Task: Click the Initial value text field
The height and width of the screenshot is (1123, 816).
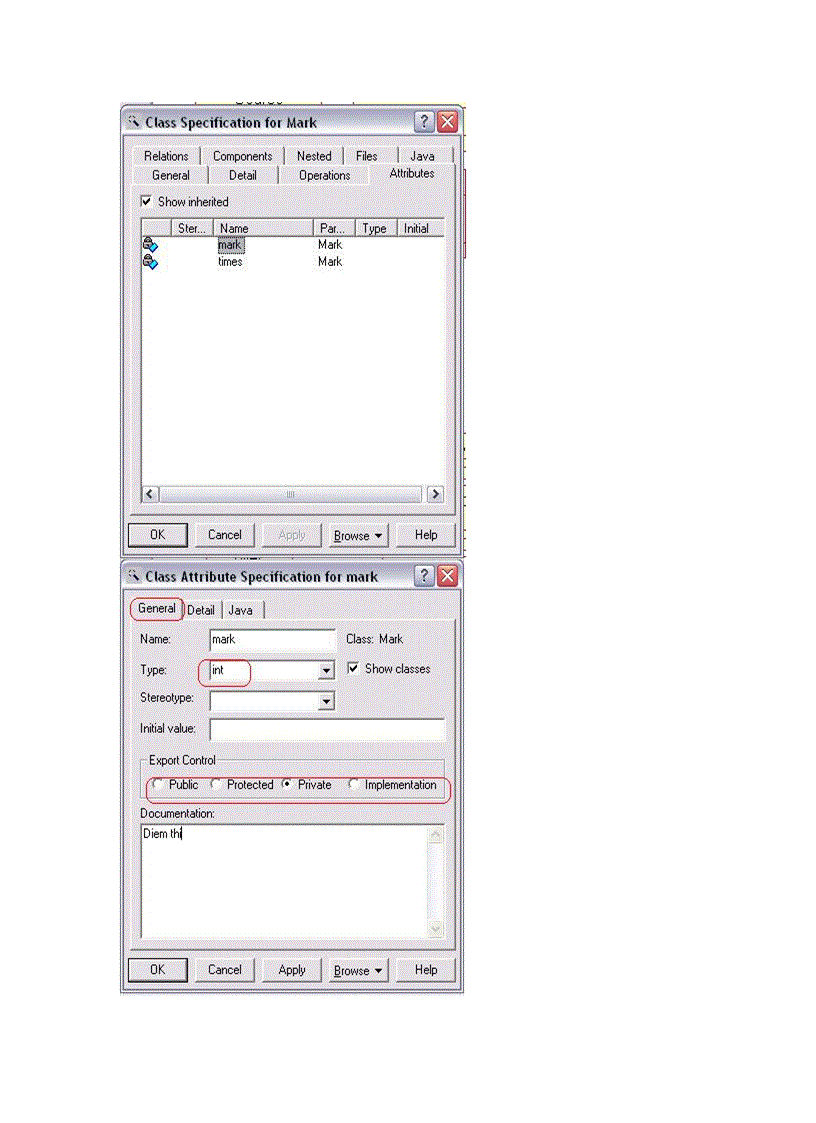Action: [x=326, y=729]
